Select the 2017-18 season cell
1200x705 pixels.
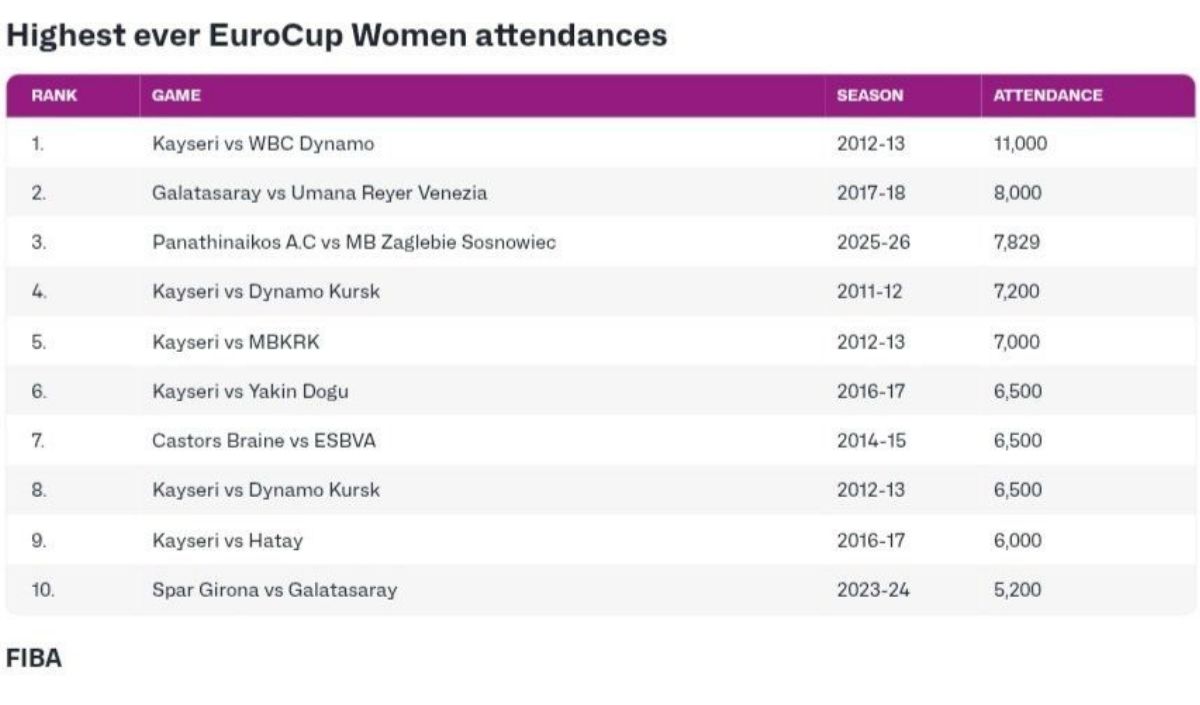pos(870,193)
